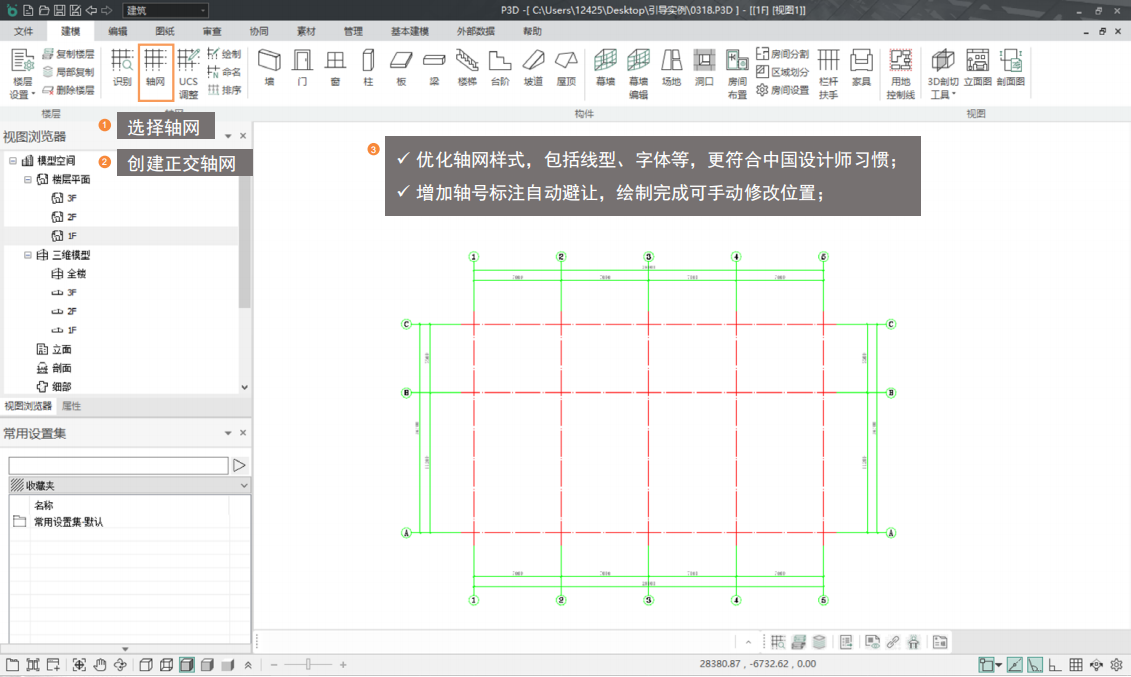Screen dimensions: 1131x677
Task: Click 复制楼层 copy floor button
Action: pos(69,54)
